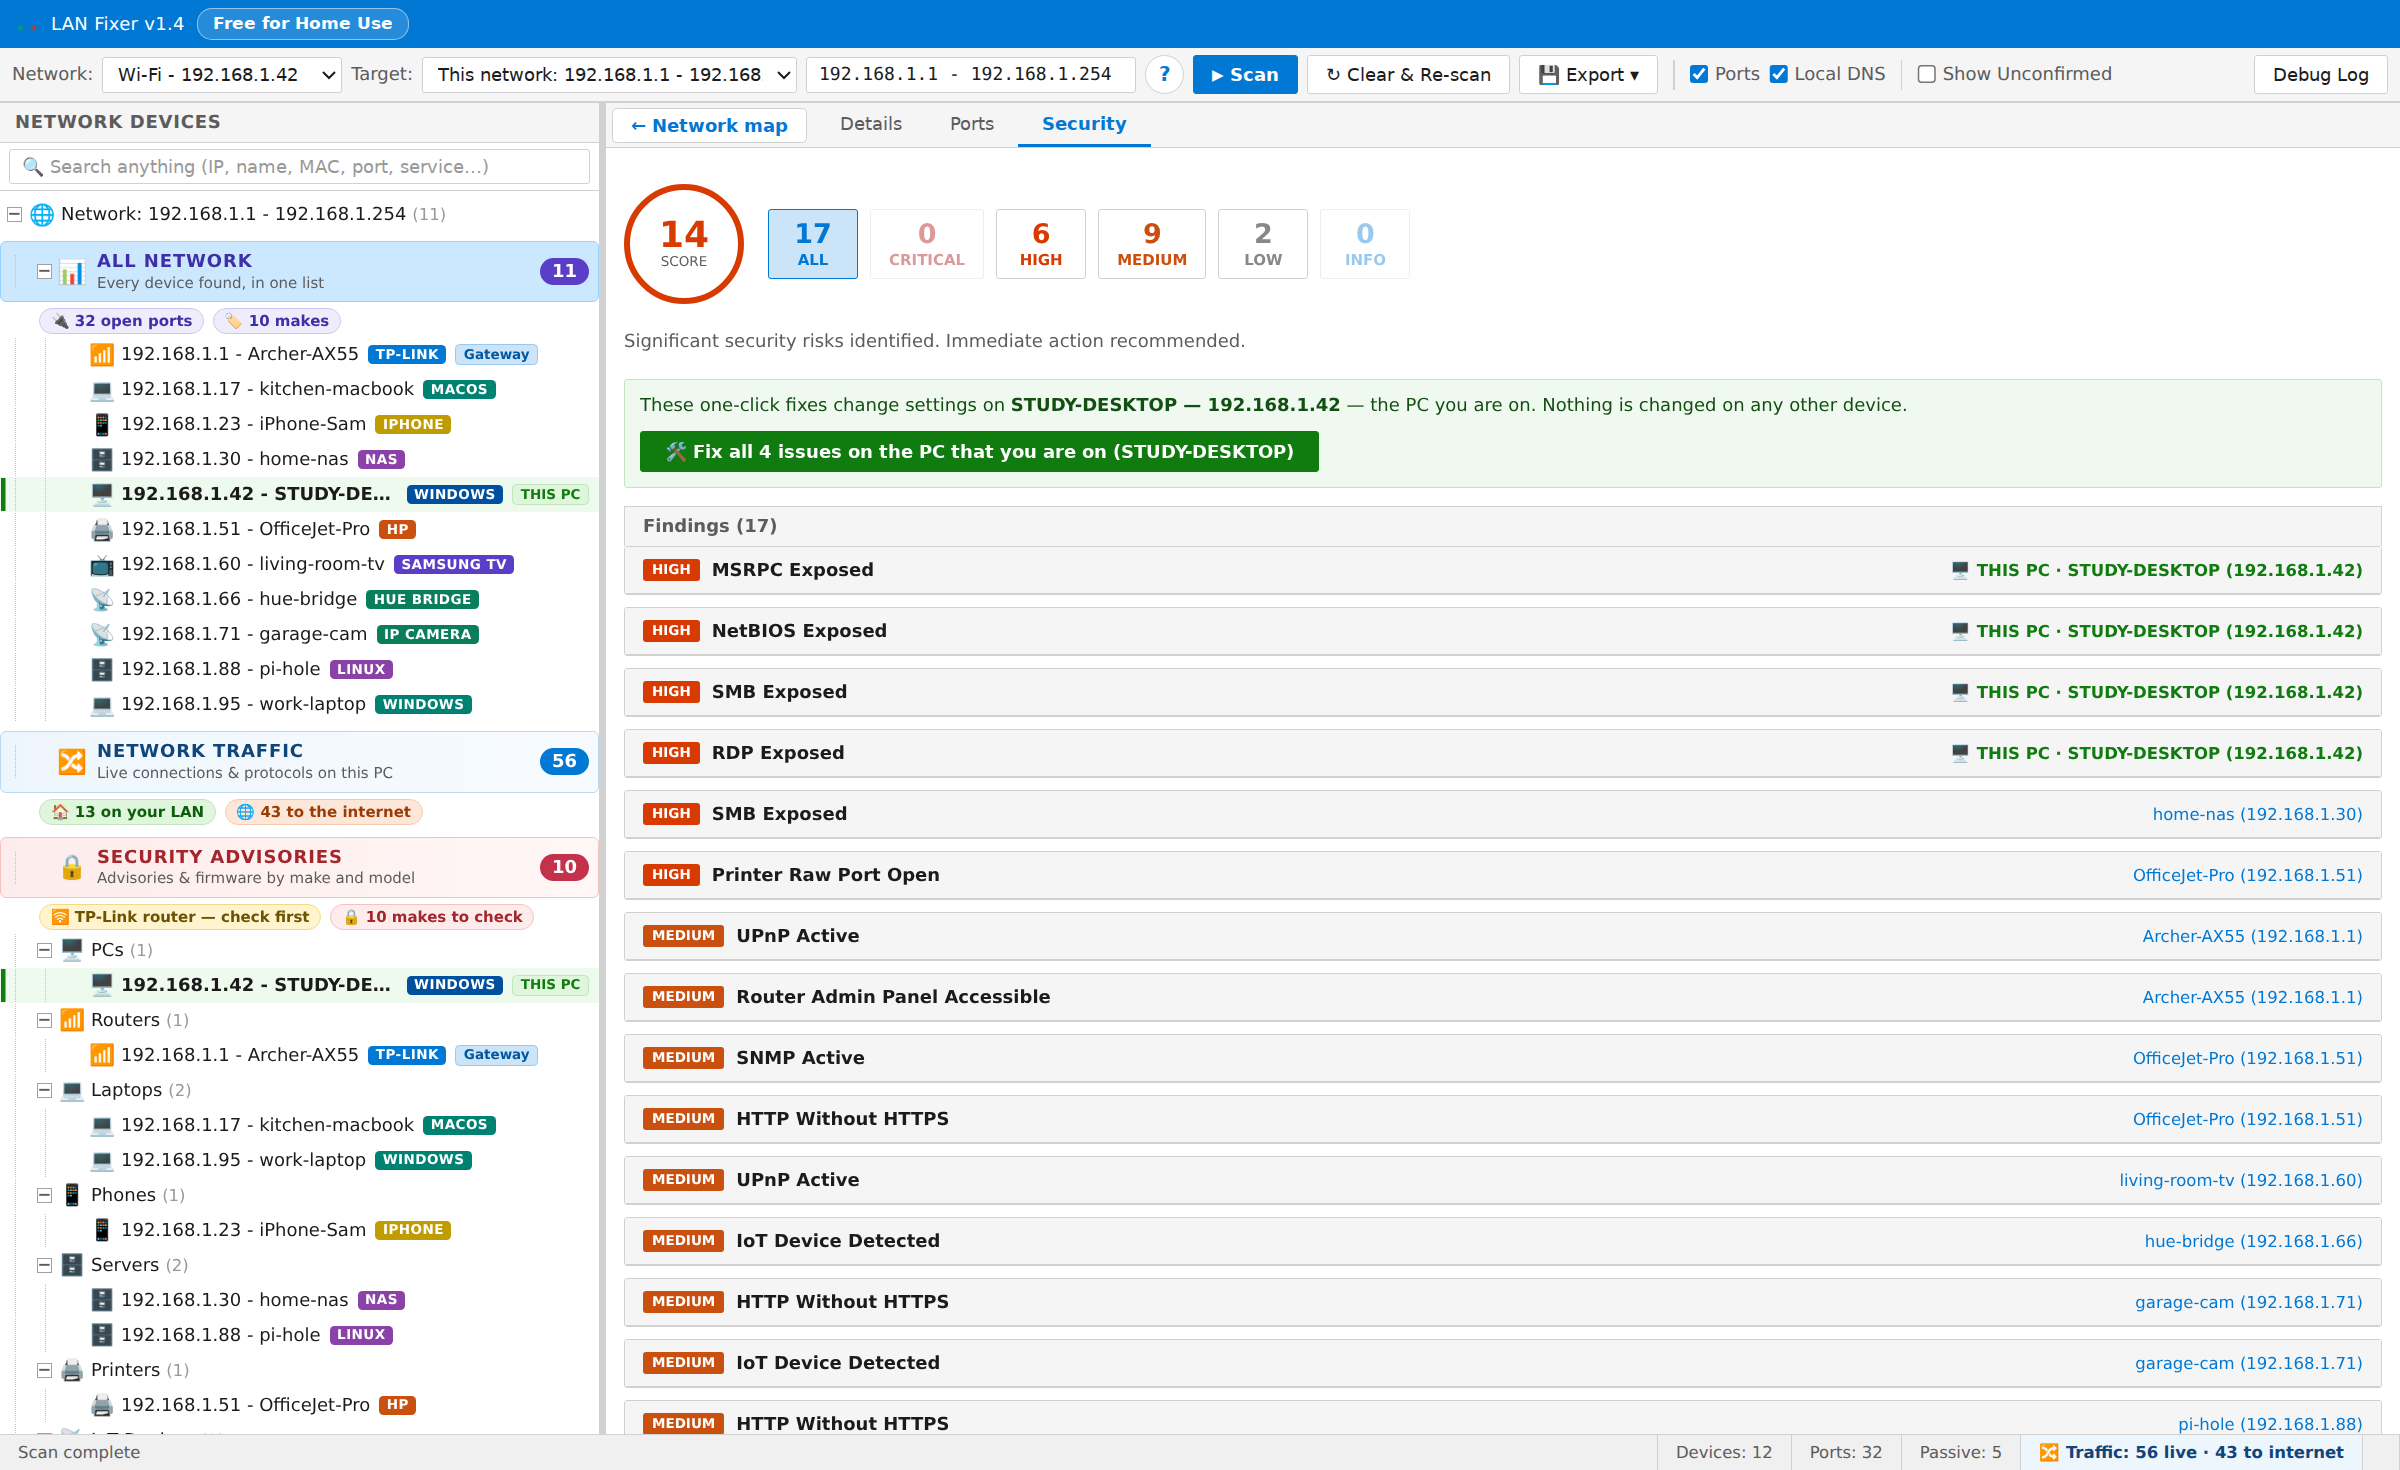Fix all 4 issues on STUDY-DESKTOP

pyautogui.click(x=979, y=451)
